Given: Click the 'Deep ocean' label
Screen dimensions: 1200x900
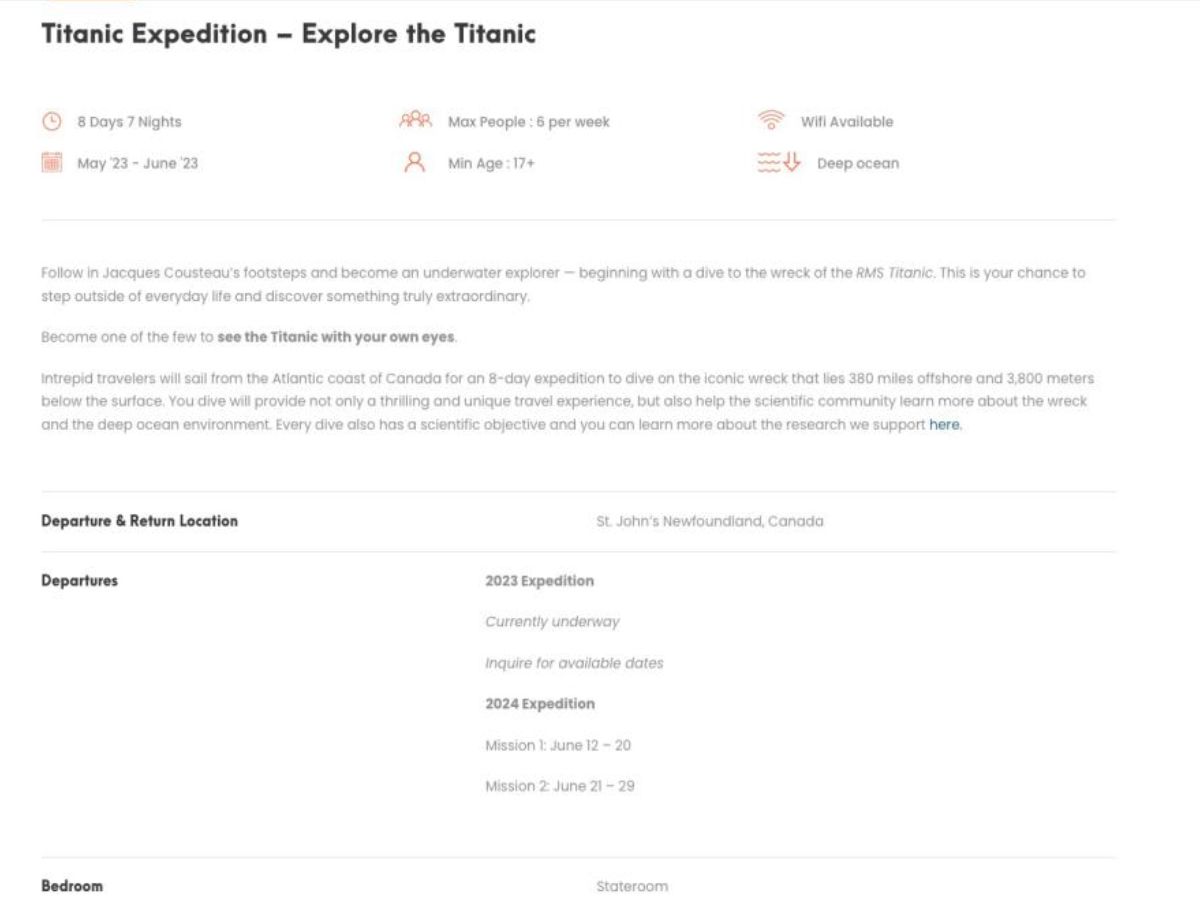Looking at the screenshot, I should pyautogui.click(x=858, y=163).
